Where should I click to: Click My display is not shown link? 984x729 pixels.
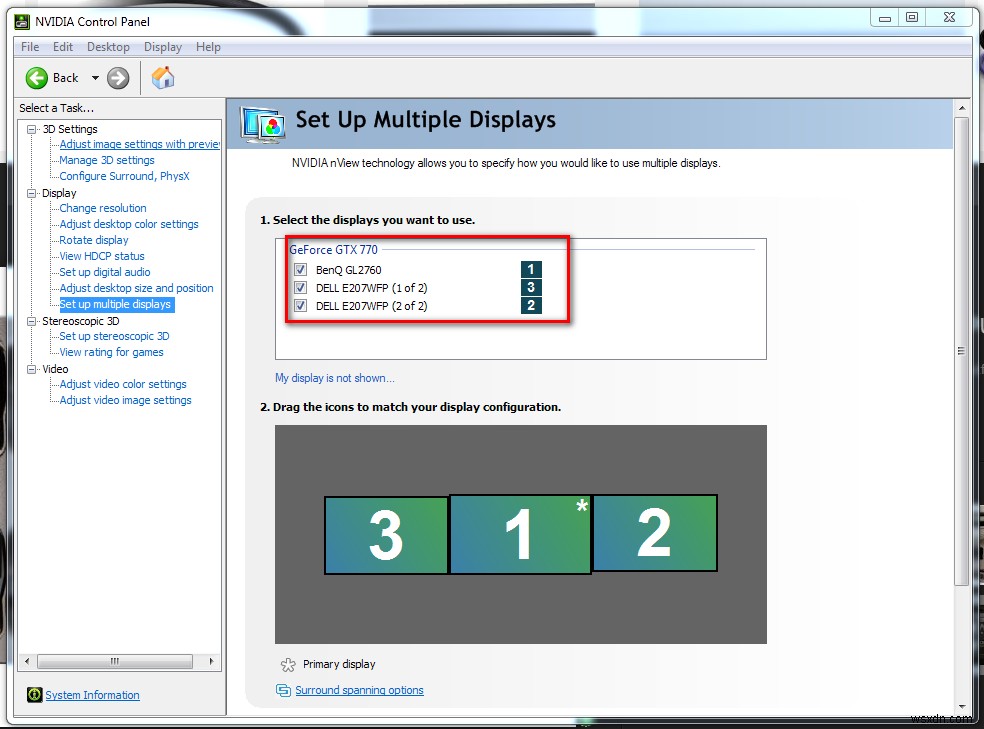pos(334,378)
